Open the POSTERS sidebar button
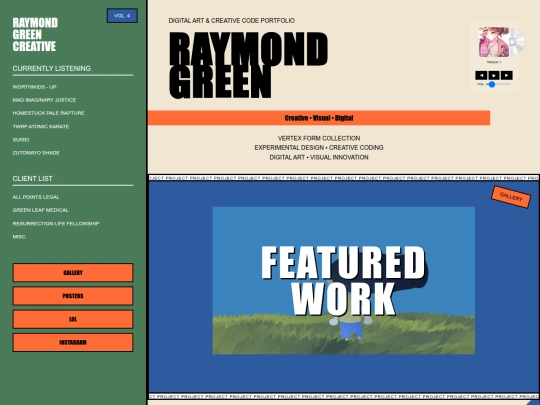The width and height of the screenshot is (540, 405). (73, 296)
